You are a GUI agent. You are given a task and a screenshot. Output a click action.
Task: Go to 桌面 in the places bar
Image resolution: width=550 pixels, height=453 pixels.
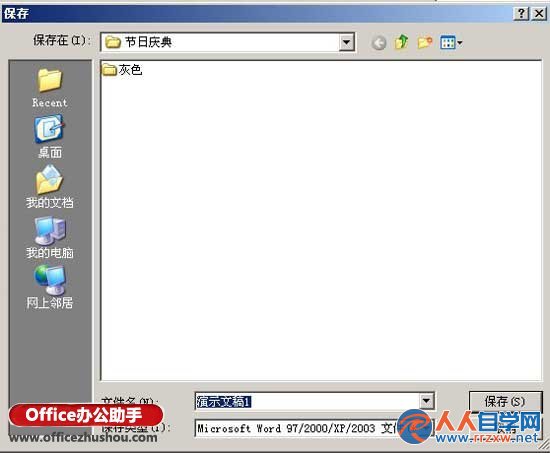tap(49, 137)
